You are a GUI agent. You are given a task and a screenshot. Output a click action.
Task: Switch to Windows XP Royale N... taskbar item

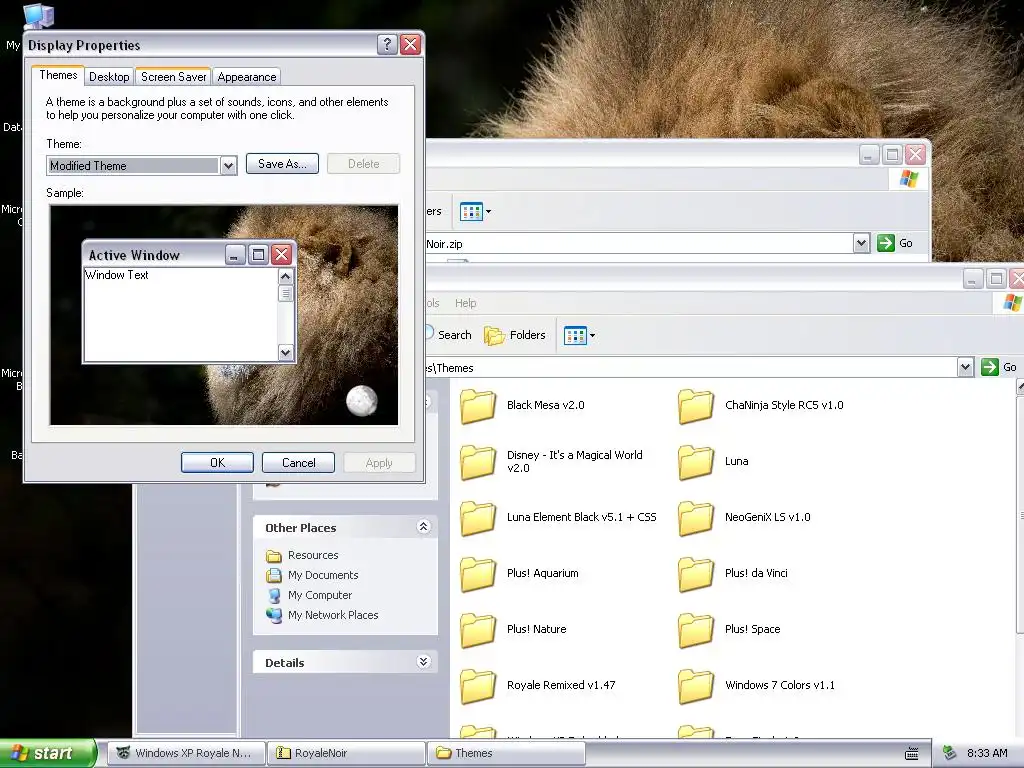click(x=186, y=753)
